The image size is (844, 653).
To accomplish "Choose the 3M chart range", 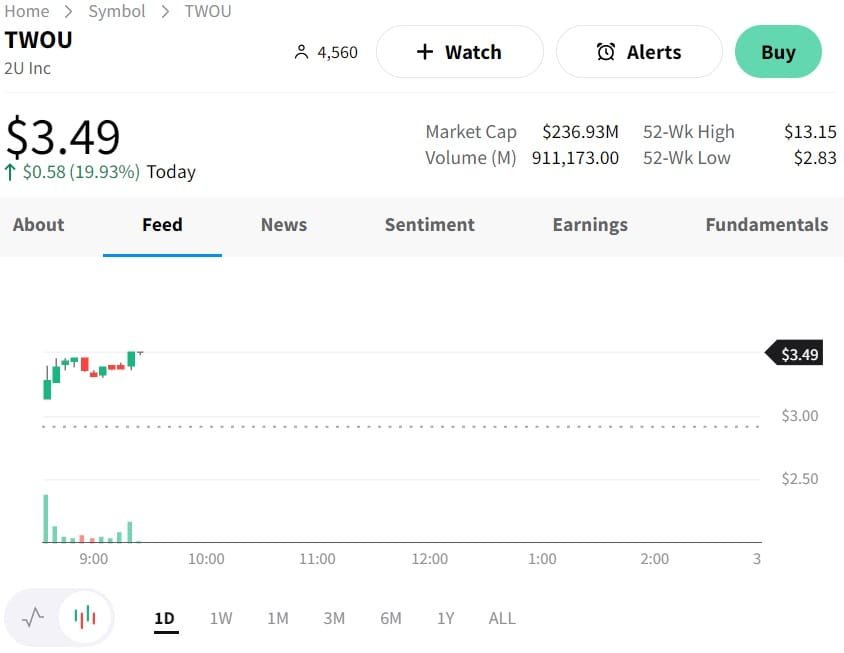I will click(334, 618).
